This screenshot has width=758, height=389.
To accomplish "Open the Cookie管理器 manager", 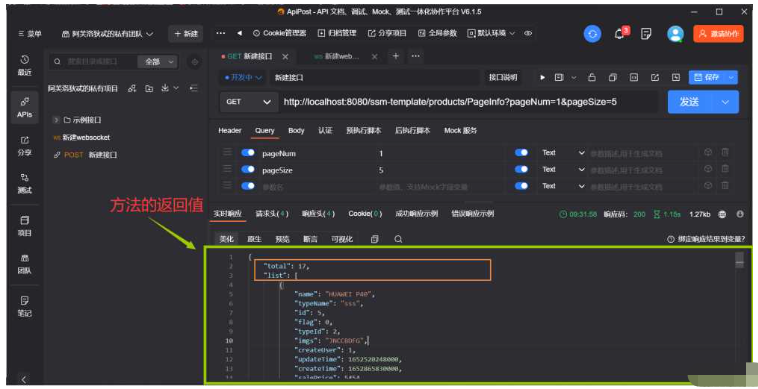I will (x=280, y=33).
